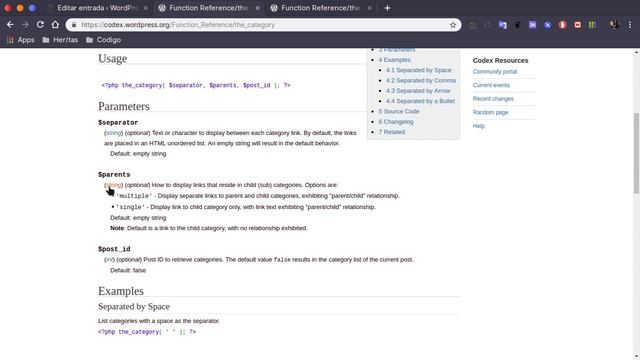Image resolution: width=640 pixels, height=360 pixels.
Task: Jump to 4.1 Separated by Space
Action: tap(419, 70)
